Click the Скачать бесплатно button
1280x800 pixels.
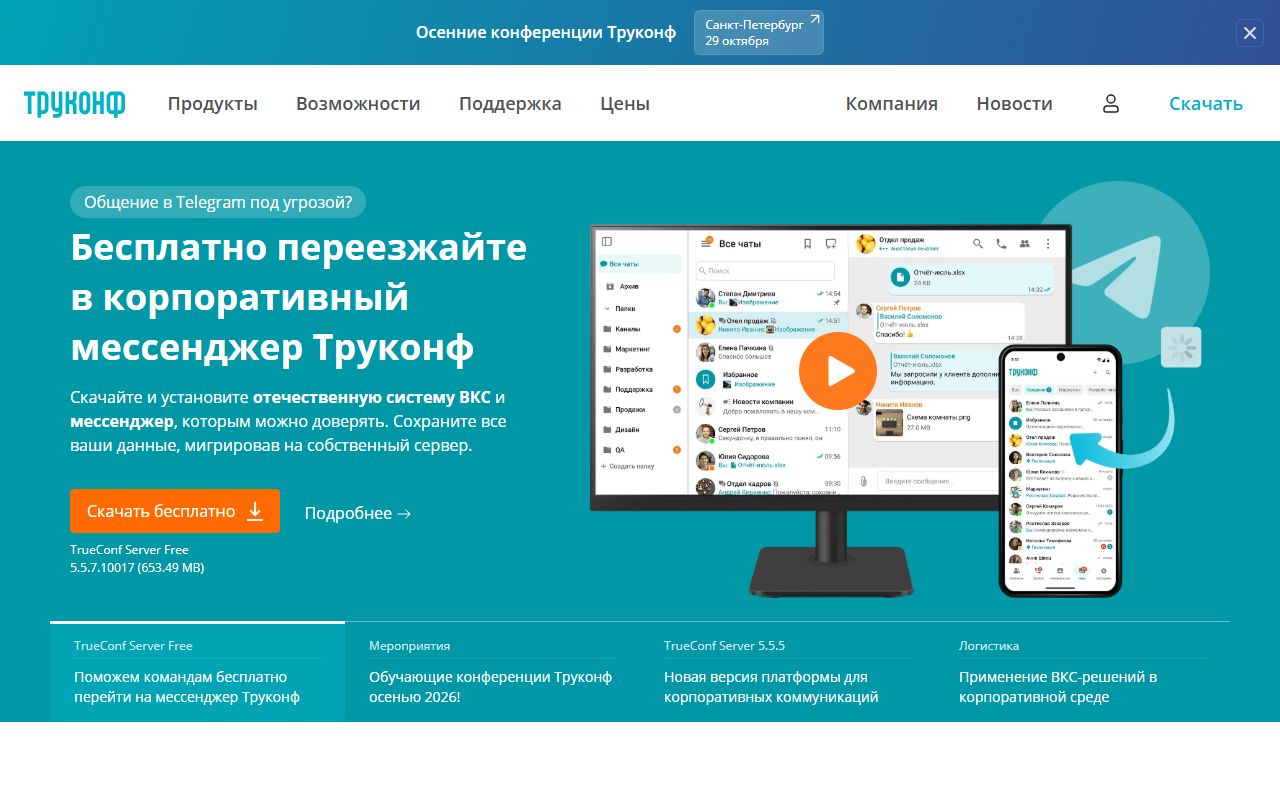(x=175, y=511)
